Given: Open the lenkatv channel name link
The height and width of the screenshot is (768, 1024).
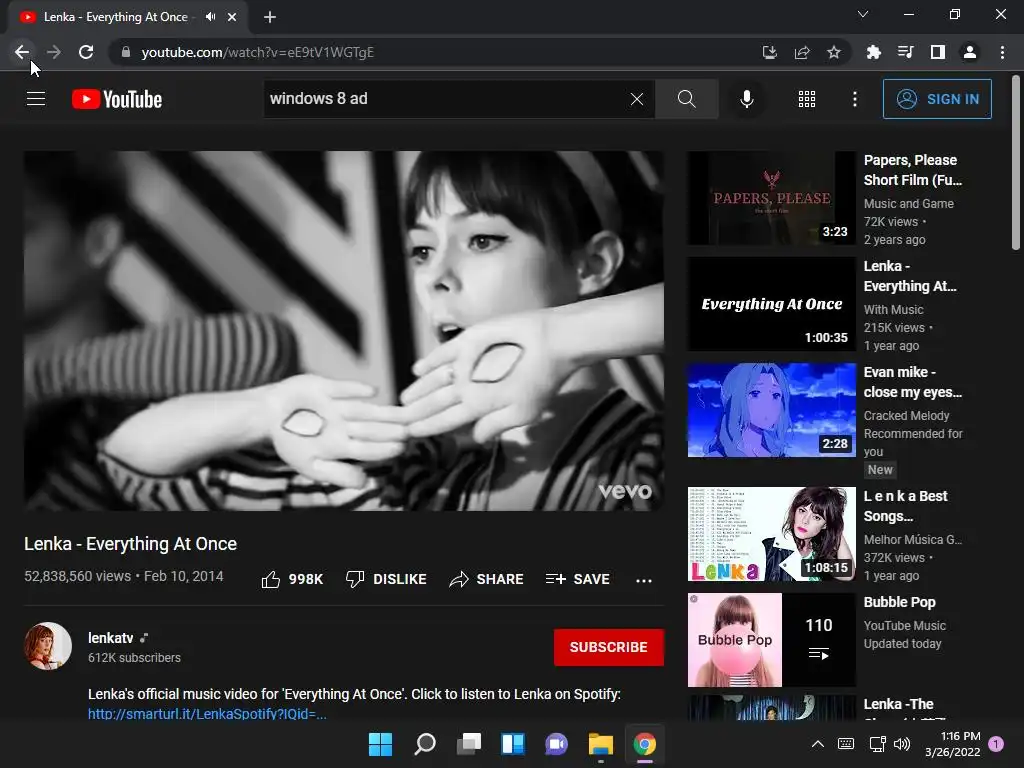Looking at the screenshot, I should 110,638.
